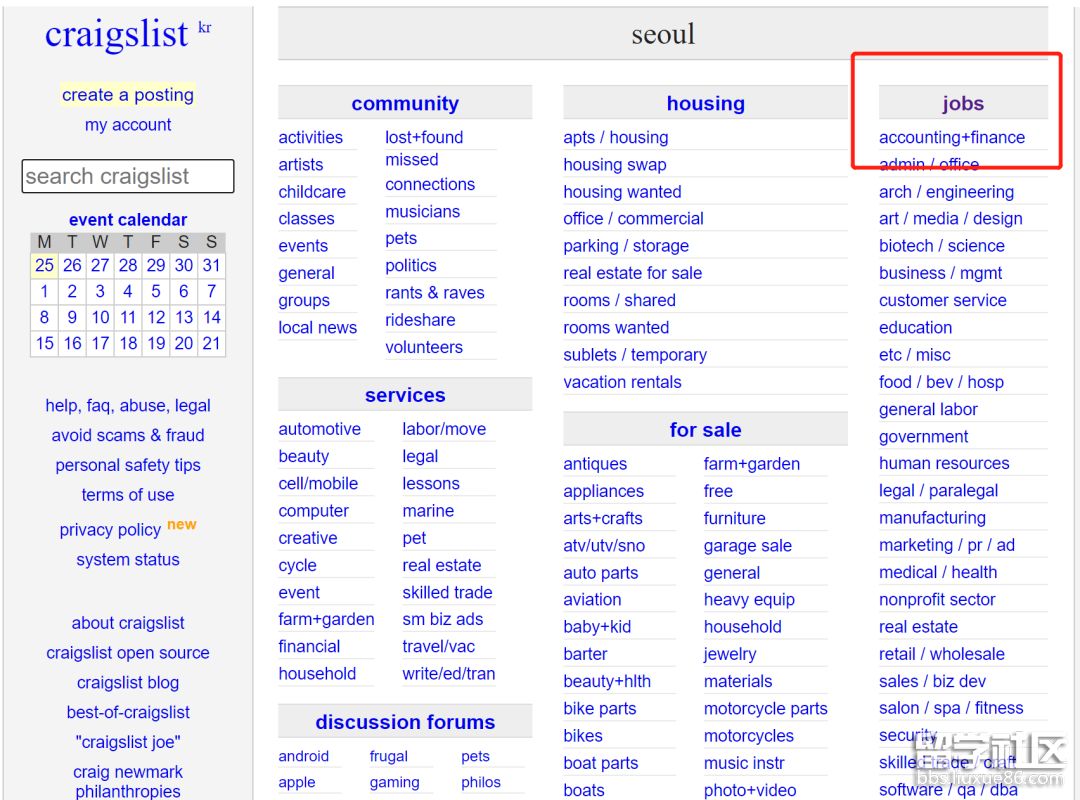This screenshot has width=1080, height=800.
Task: Open the event calendar link
Action: [128, 220]
